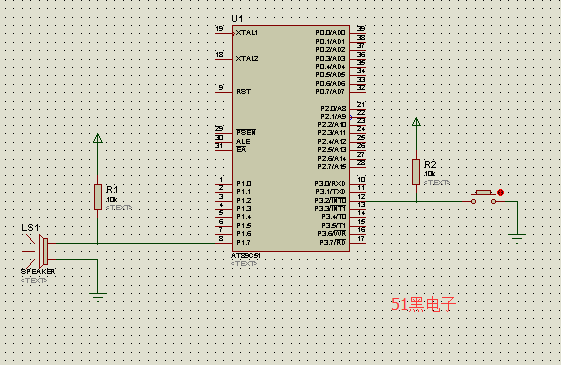The height and width of the screenshot is (365, 561).
Task: Select the ground symbol below the push button
Action: (517, 237)
